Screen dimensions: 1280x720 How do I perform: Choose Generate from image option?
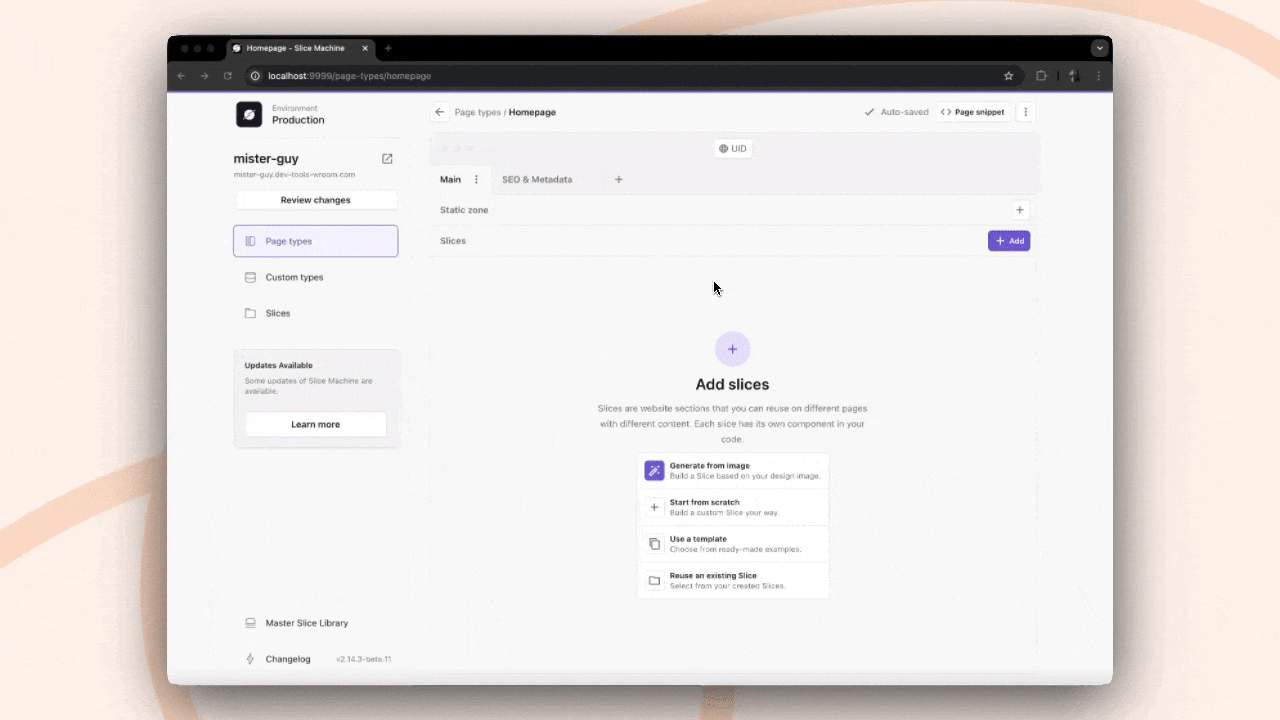(732, 470)
